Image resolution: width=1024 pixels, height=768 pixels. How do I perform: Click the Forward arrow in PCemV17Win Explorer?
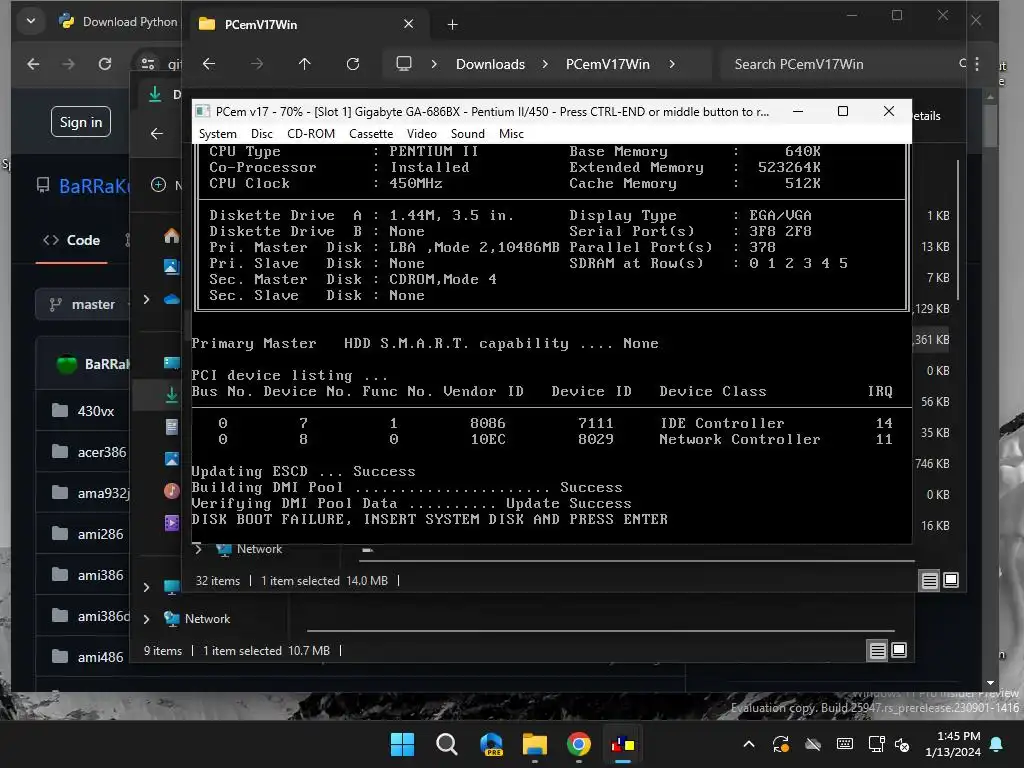257,64
